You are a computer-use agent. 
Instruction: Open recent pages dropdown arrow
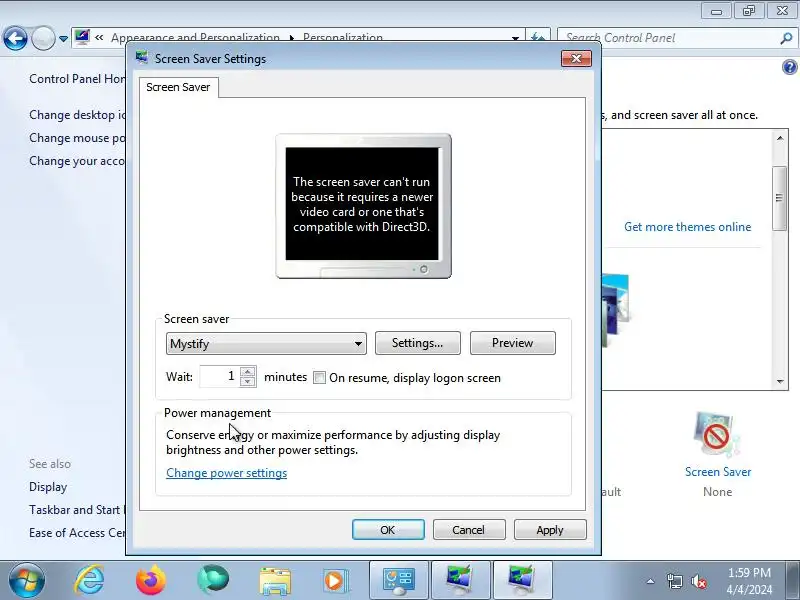[63, 39]
